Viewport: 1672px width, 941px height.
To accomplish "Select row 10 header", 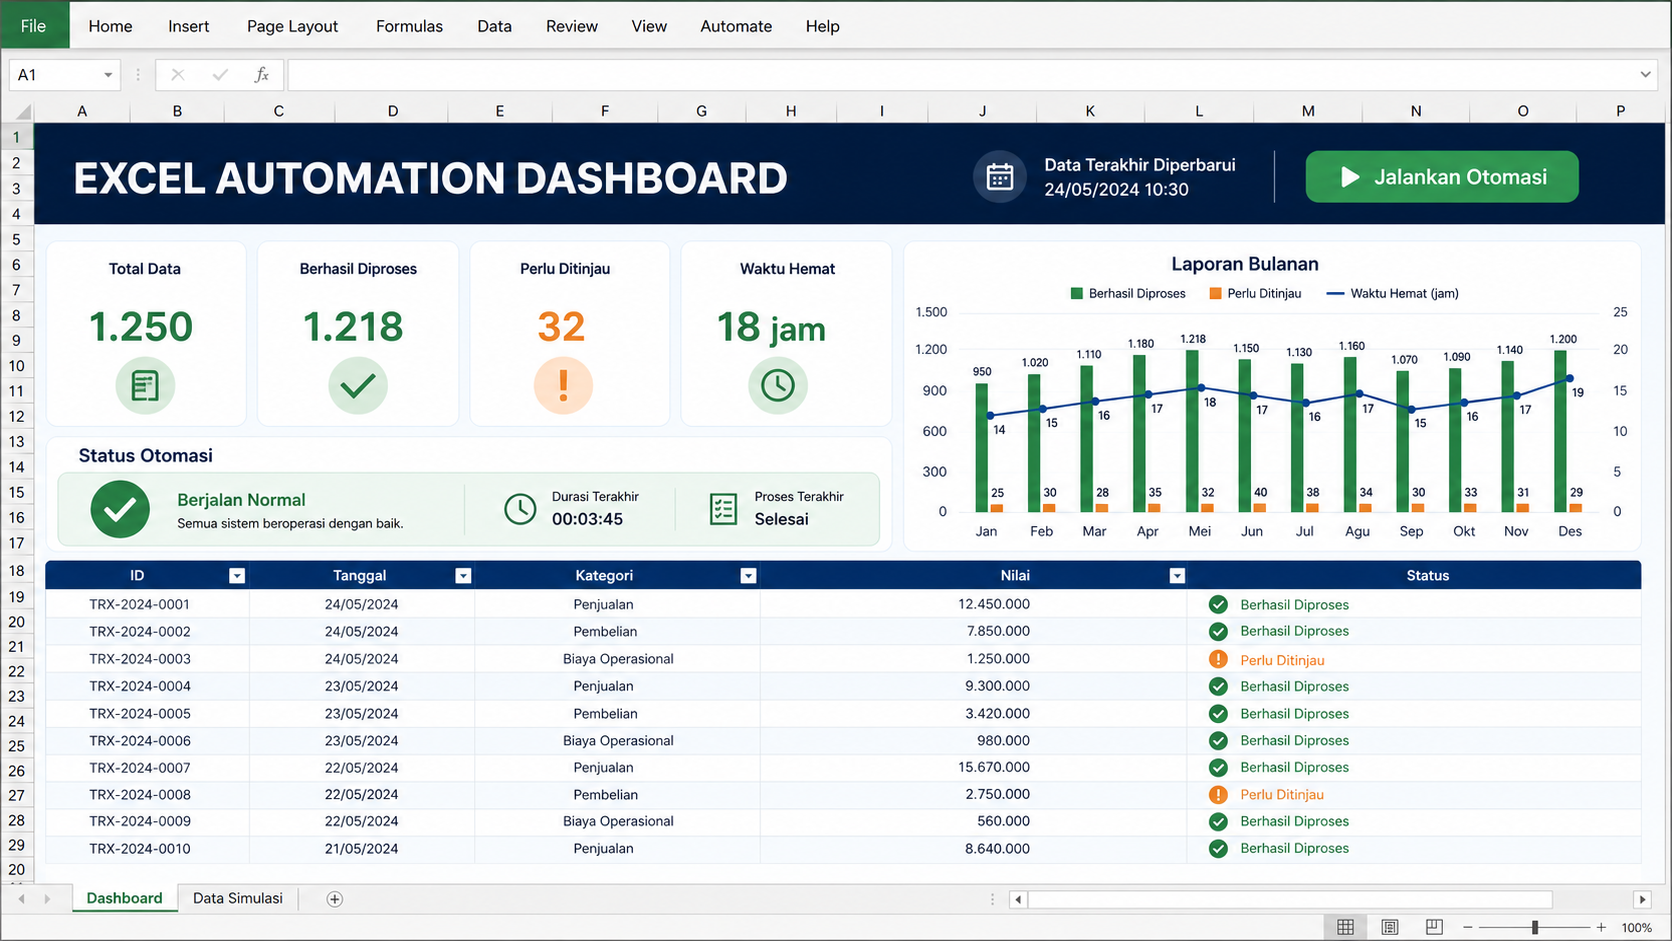I will [17, 366].
